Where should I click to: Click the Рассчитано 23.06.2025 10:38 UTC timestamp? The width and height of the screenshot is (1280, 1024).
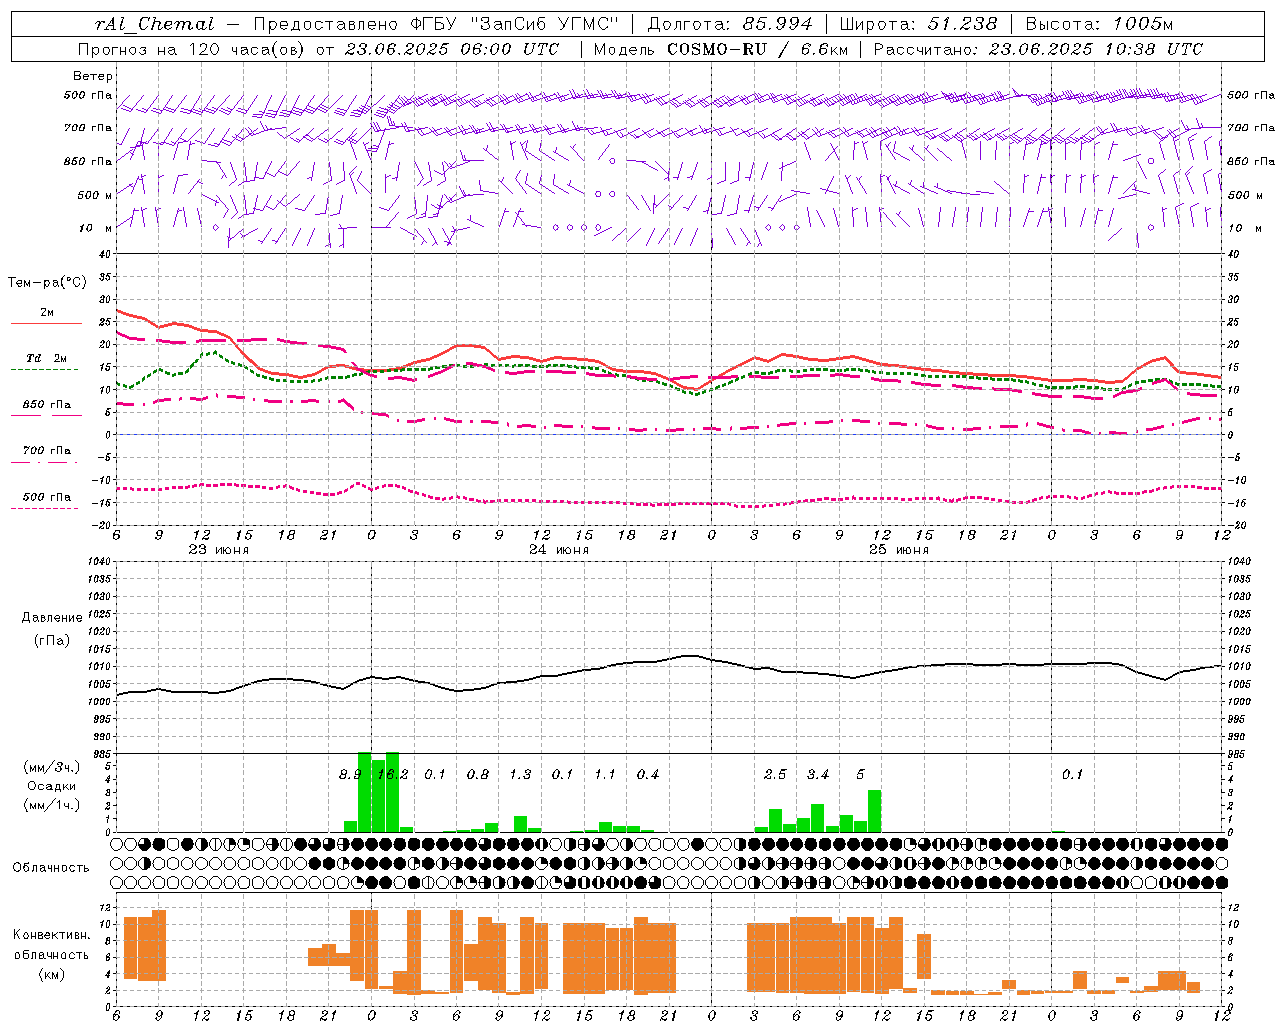coord(1038,49)
